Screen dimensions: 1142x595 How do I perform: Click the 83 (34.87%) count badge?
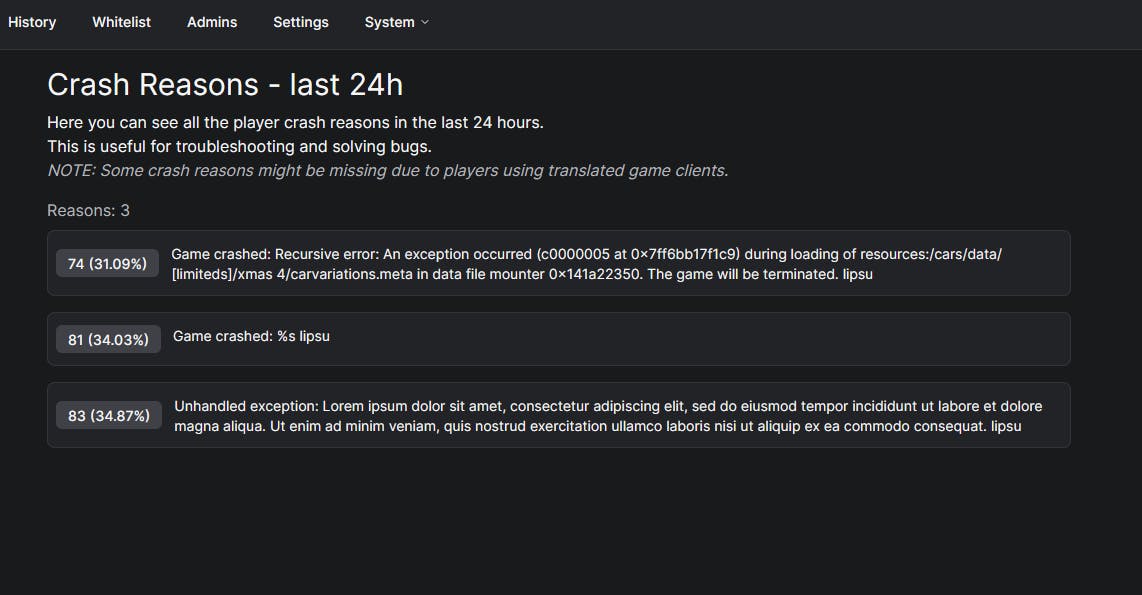click(x=109, y=416)
